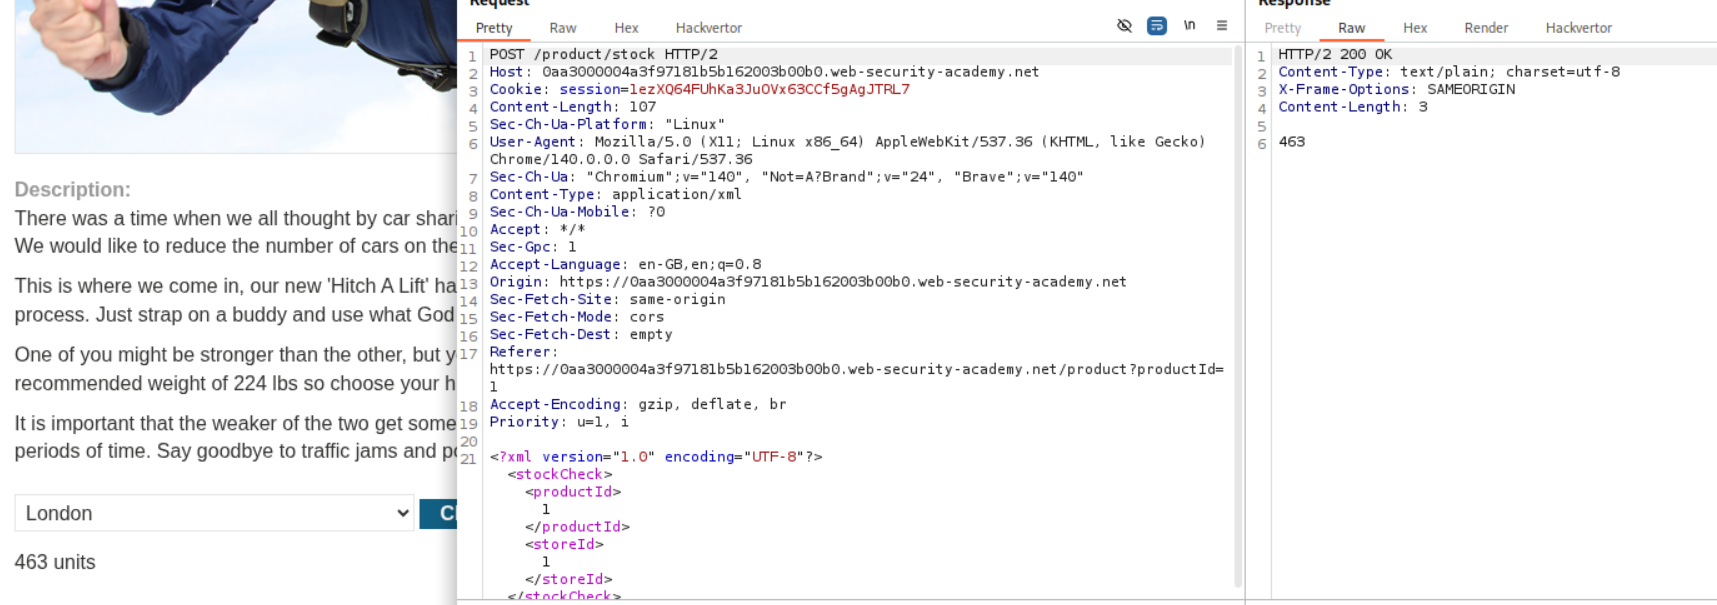Click the session cookie value in request

pyautogui.click(x=769, y=89)
